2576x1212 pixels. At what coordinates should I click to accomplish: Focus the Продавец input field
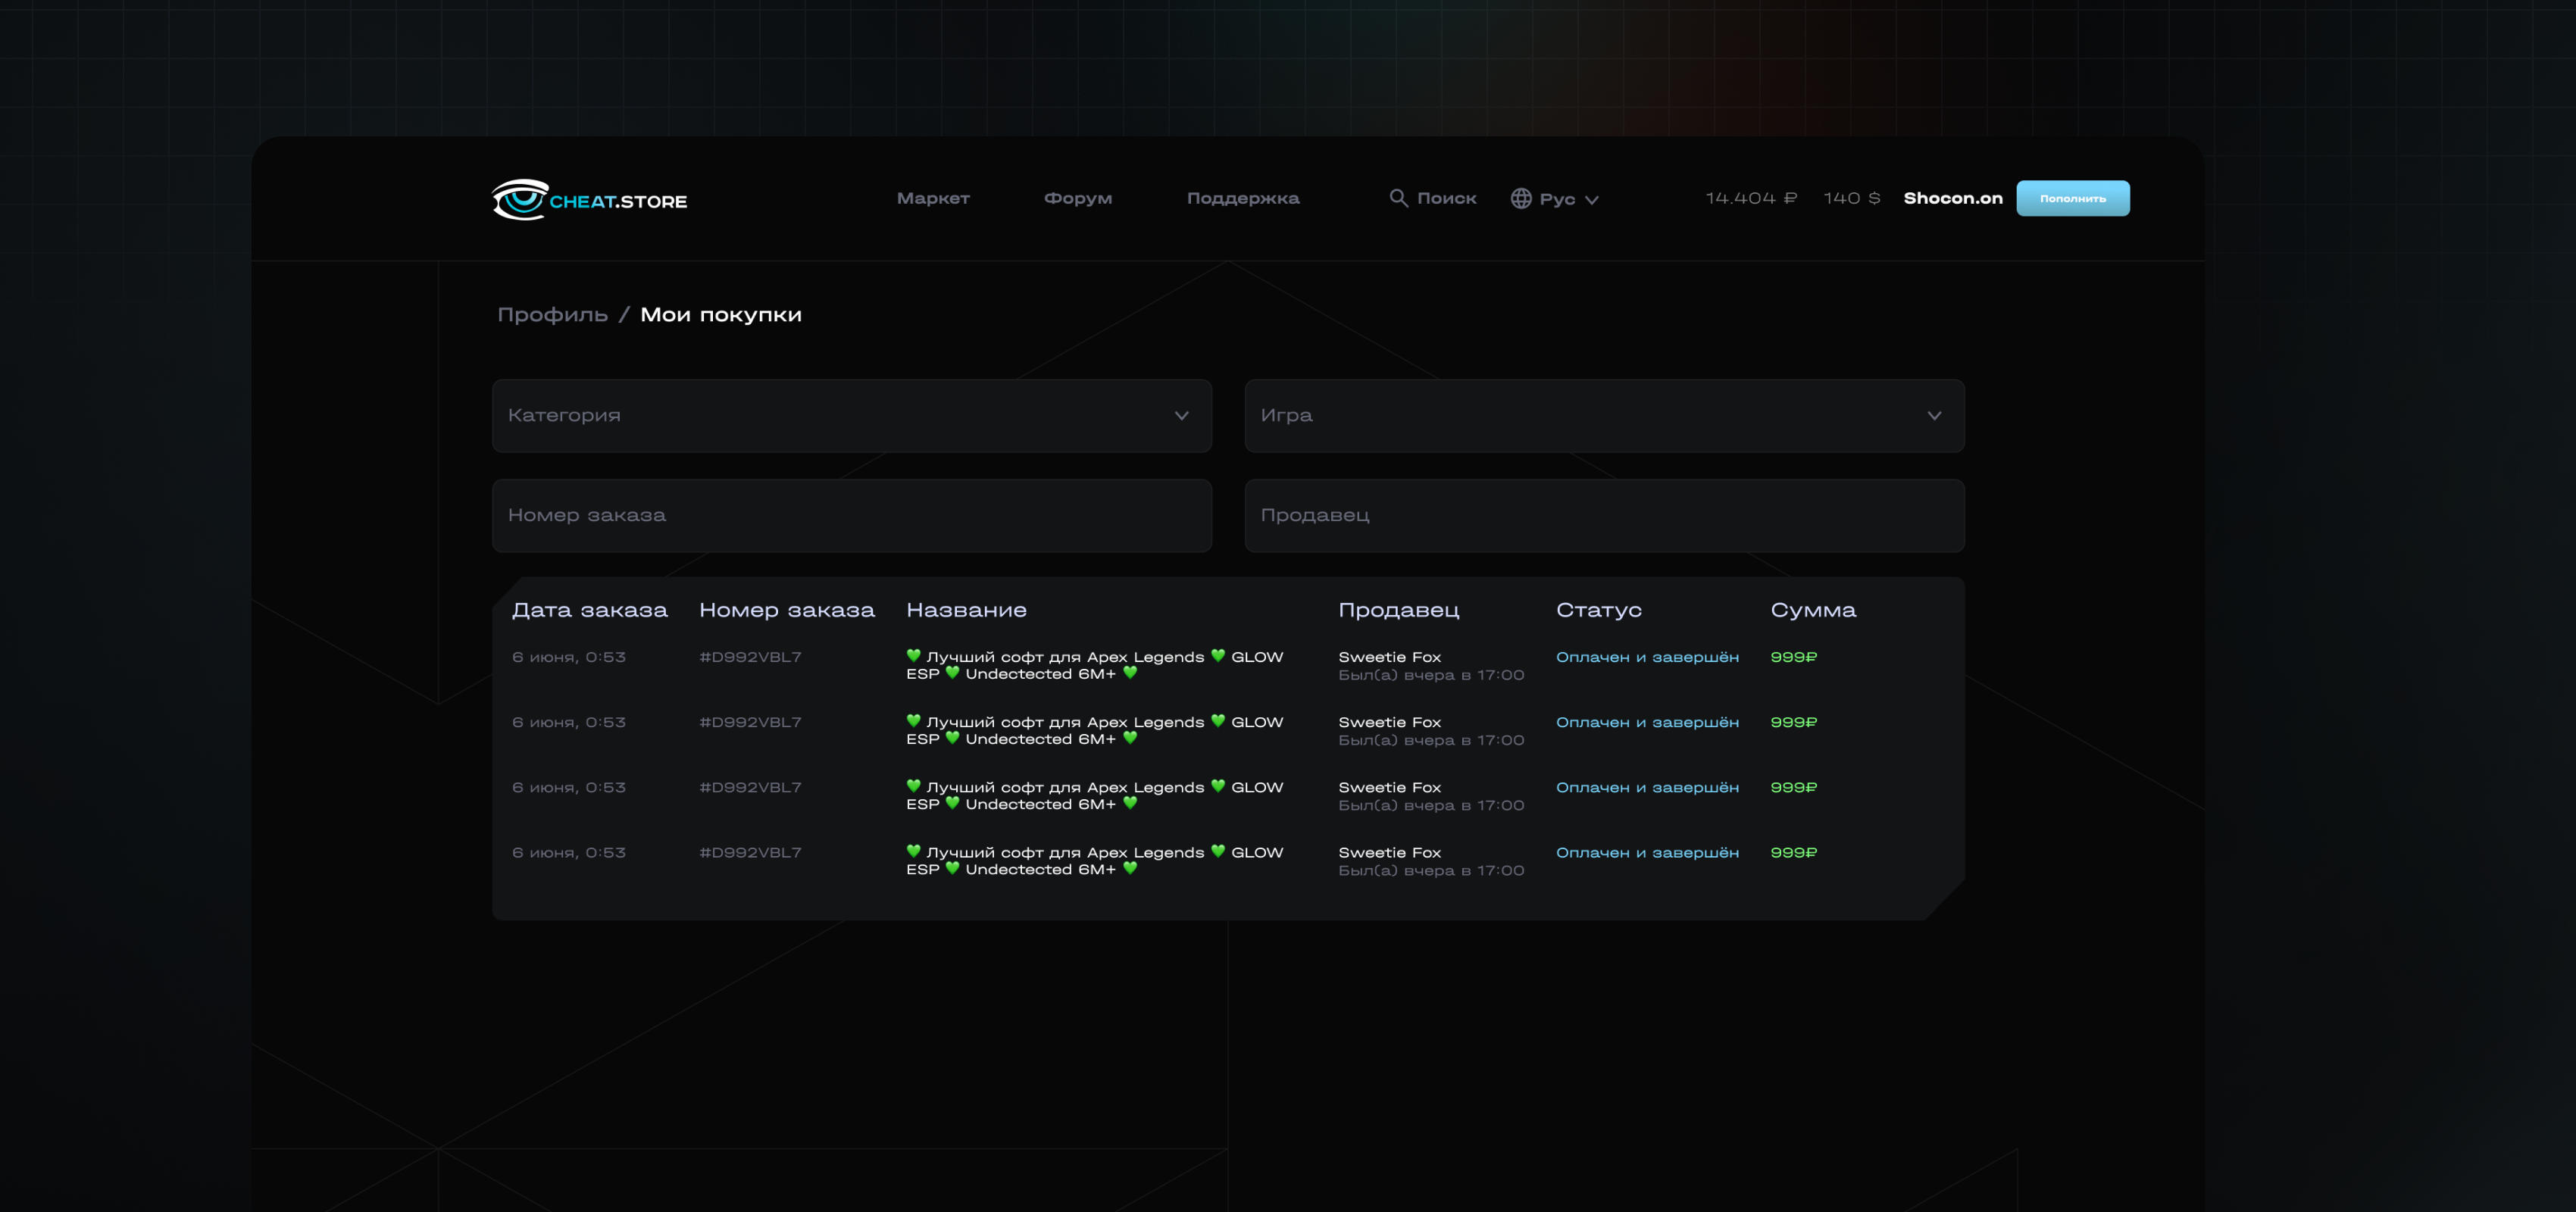pyautogui.click(x=1603, y=515)
